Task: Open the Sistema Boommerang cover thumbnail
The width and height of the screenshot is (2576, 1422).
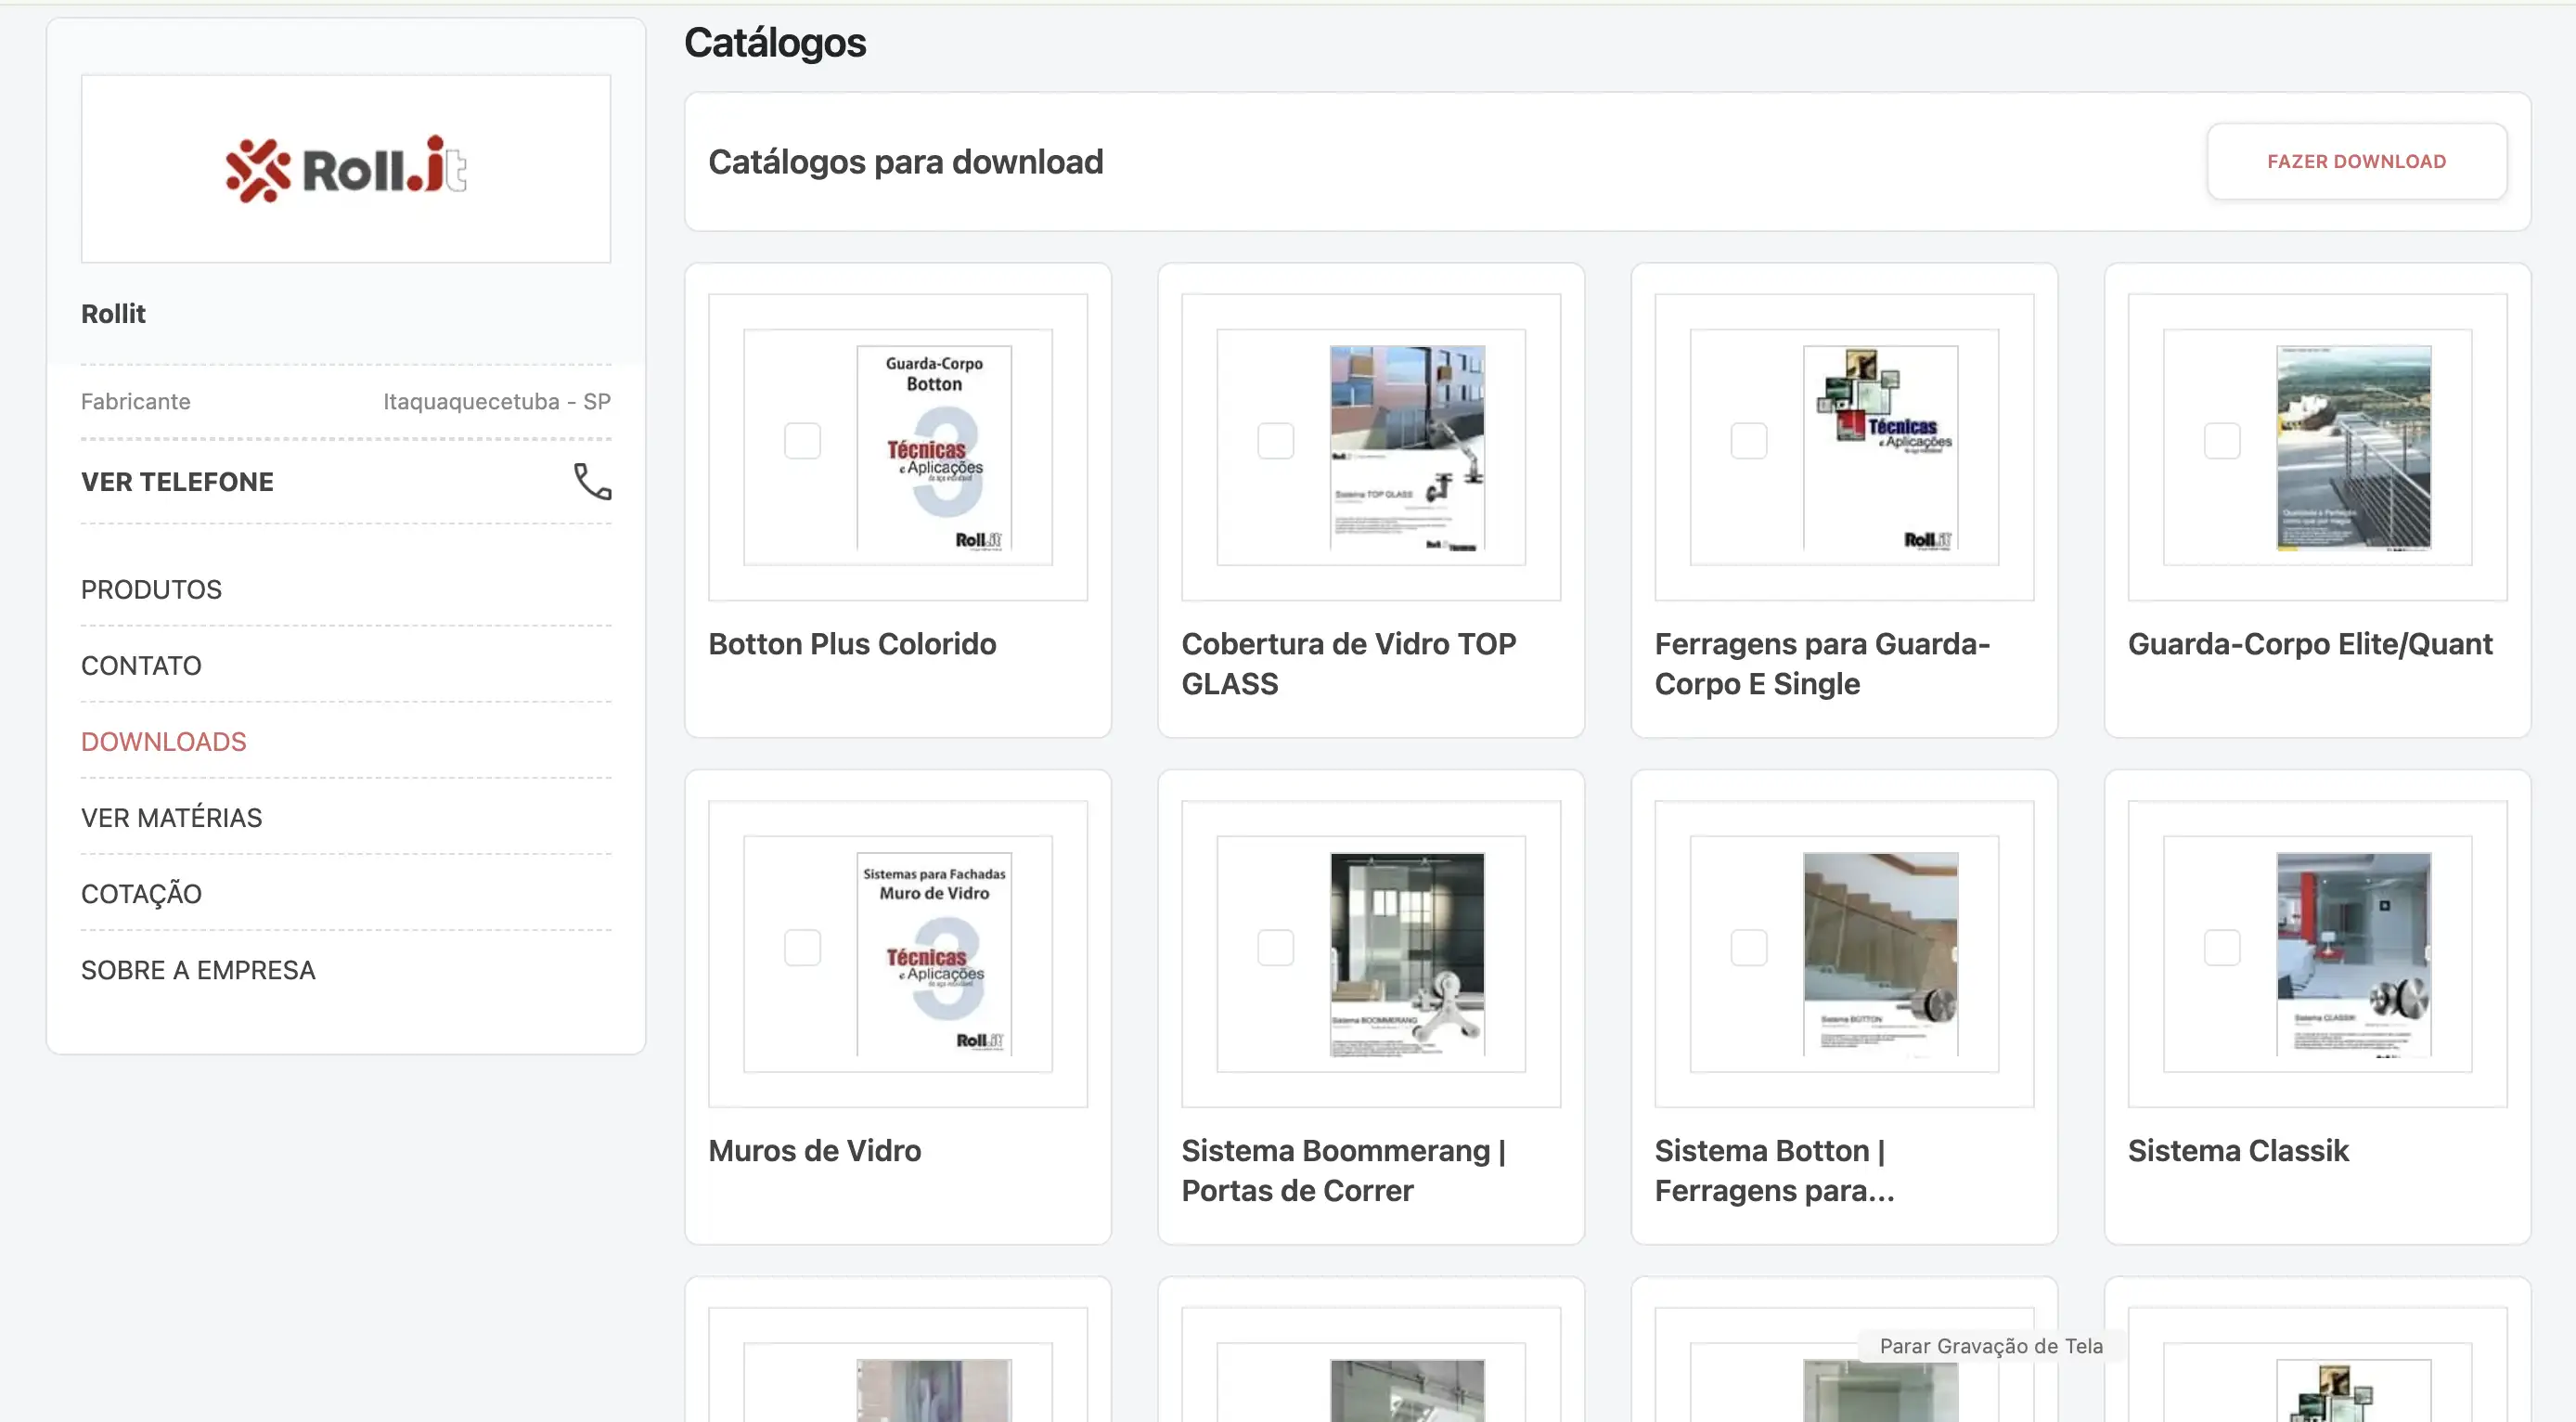Action: (x=1406, y=953)
